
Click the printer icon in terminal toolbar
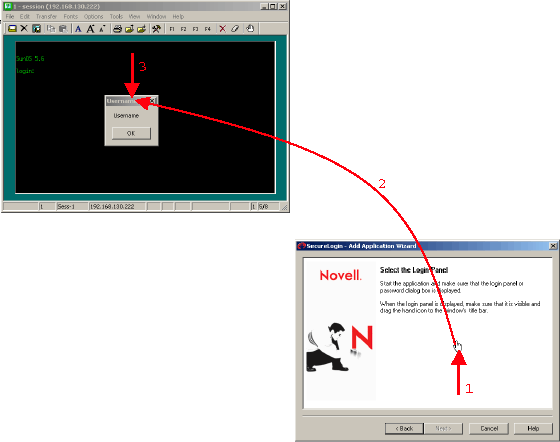[x=118, y=29]
